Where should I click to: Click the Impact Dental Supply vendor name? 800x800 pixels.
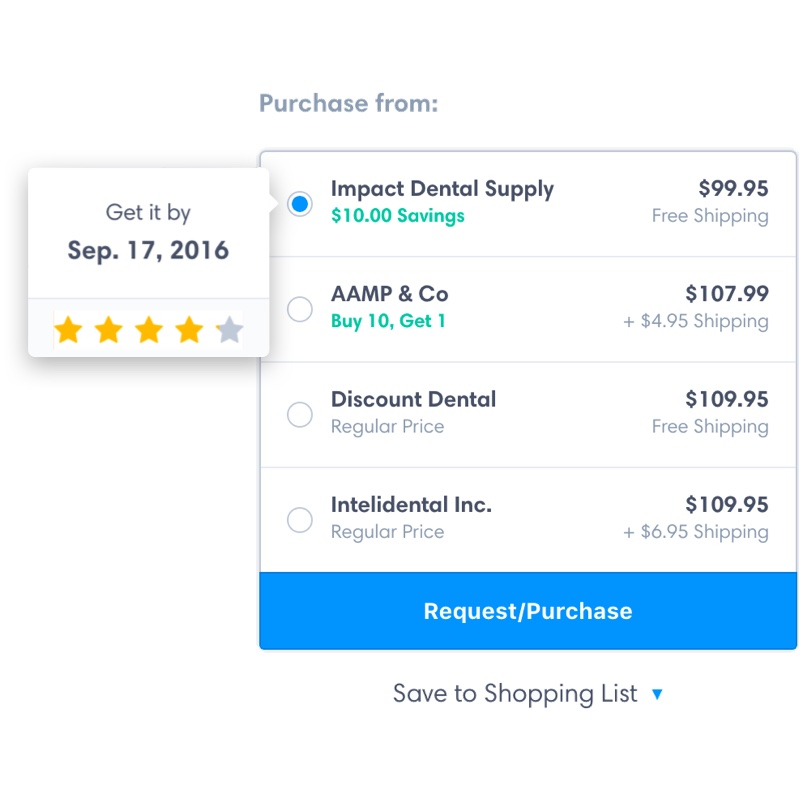442,189
